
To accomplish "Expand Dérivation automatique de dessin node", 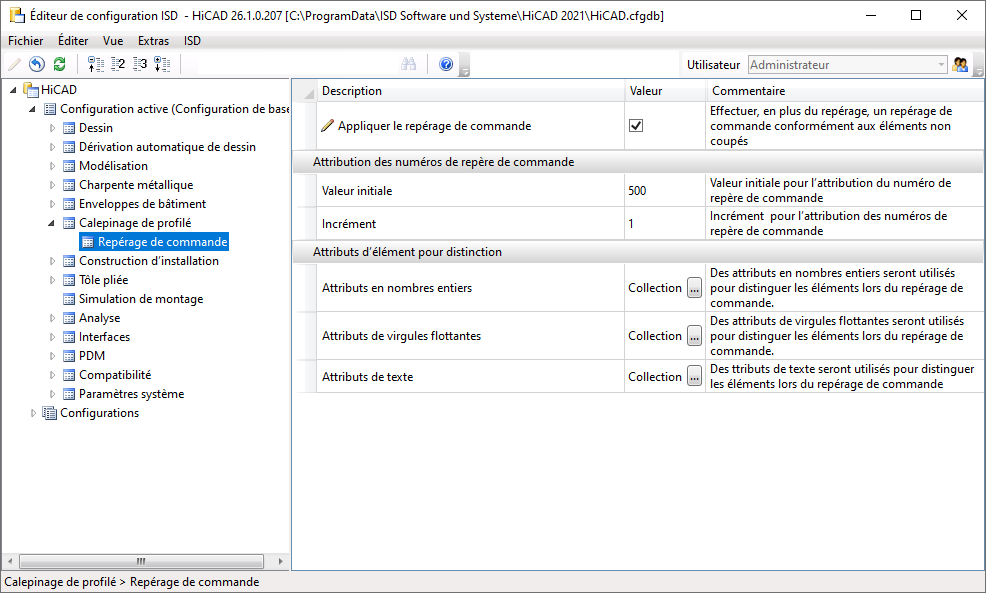I will click(x=52, y=147).
